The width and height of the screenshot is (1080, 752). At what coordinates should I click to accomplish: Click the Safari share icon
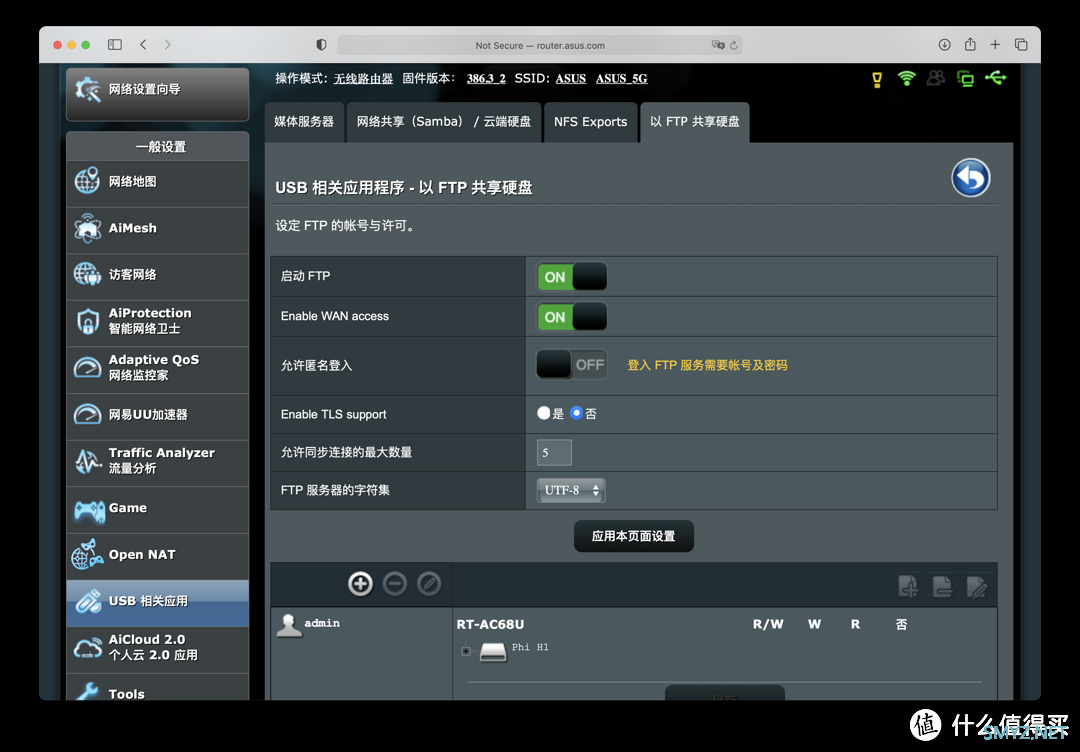pyautogui.click(x=970, y=44)
